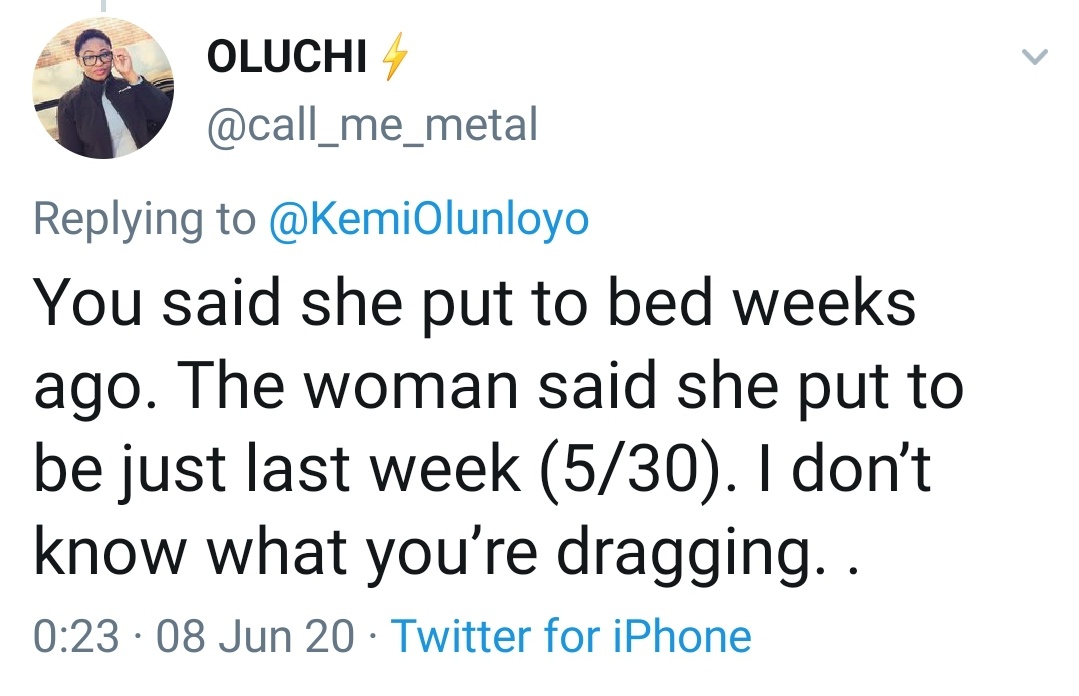The width and height of the screenshot is (1079, 696).
Task: Click the tweet line starting 'You said she'
Action: (475, 304)
